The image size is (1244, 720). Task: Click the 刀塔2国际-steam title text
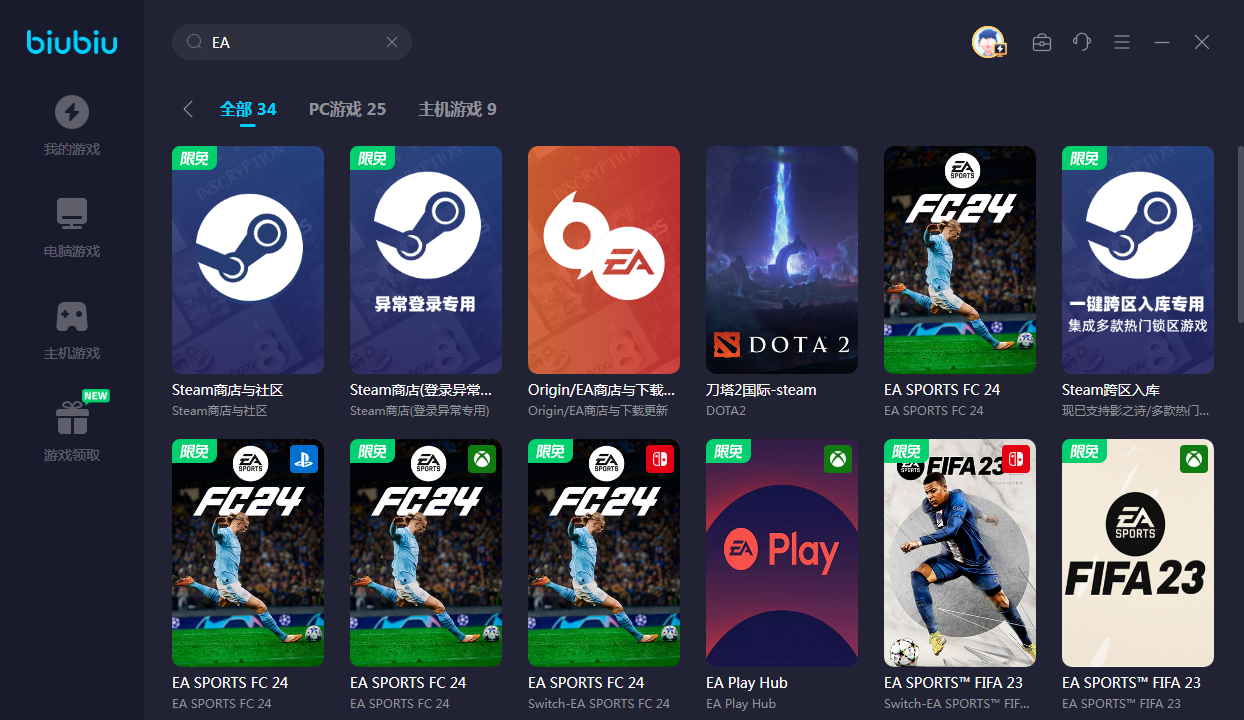coord(760,390)
